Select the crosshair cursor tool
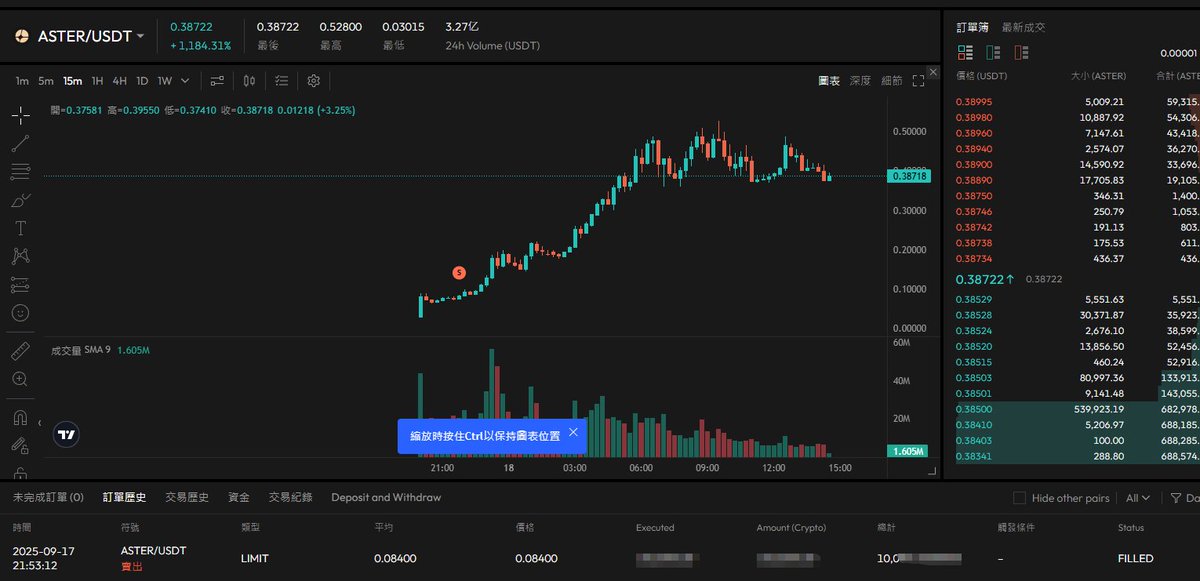This screenshot has width=1200, height=581. point(20,116)
